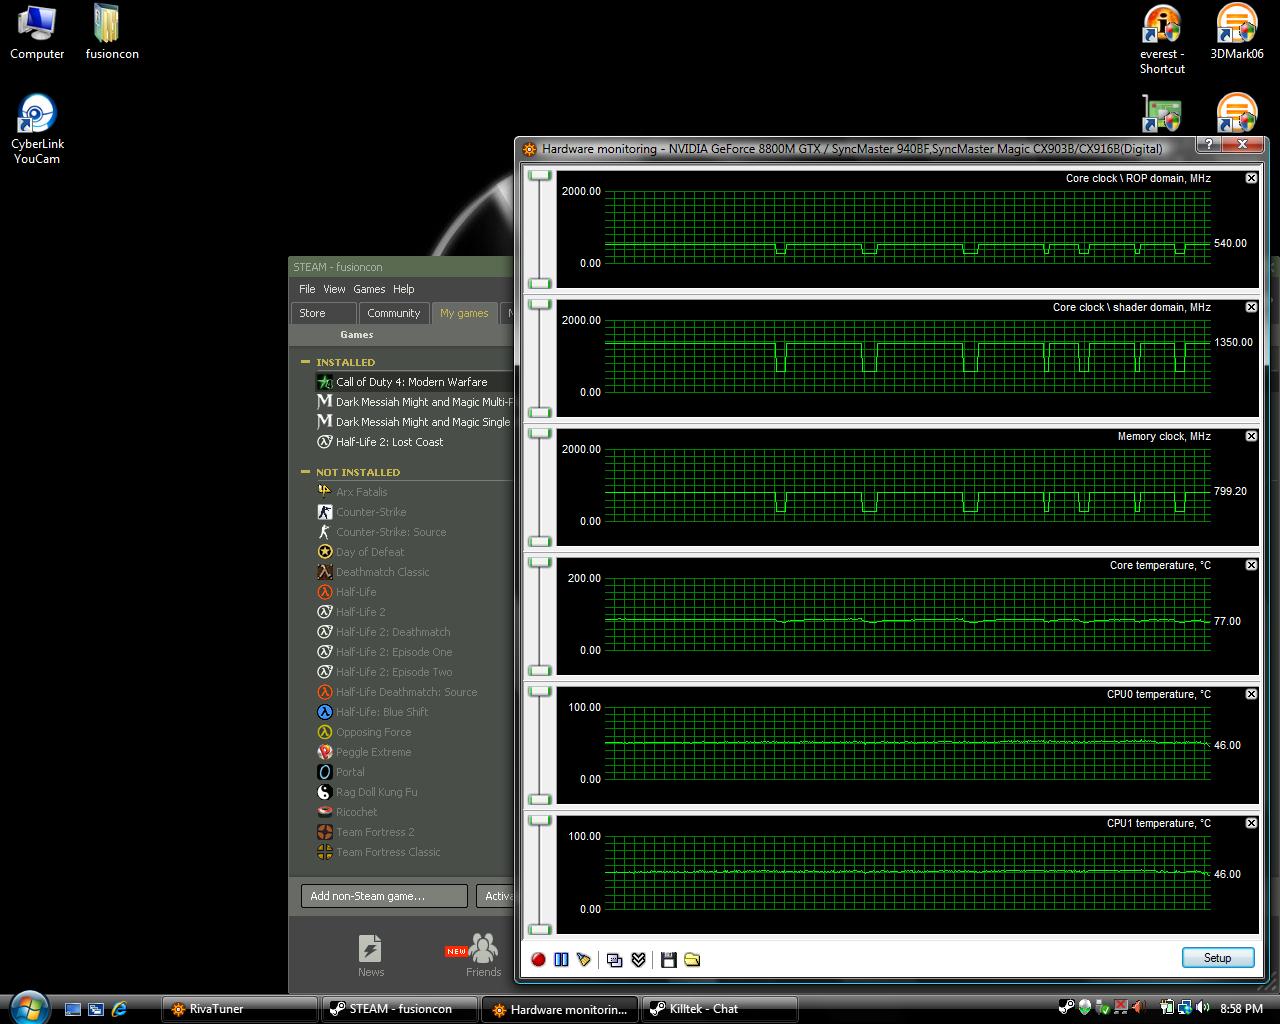Start logging with the red record button
The width and height of the screenshot is (1280, 1024).
click(x=538, y=959)
